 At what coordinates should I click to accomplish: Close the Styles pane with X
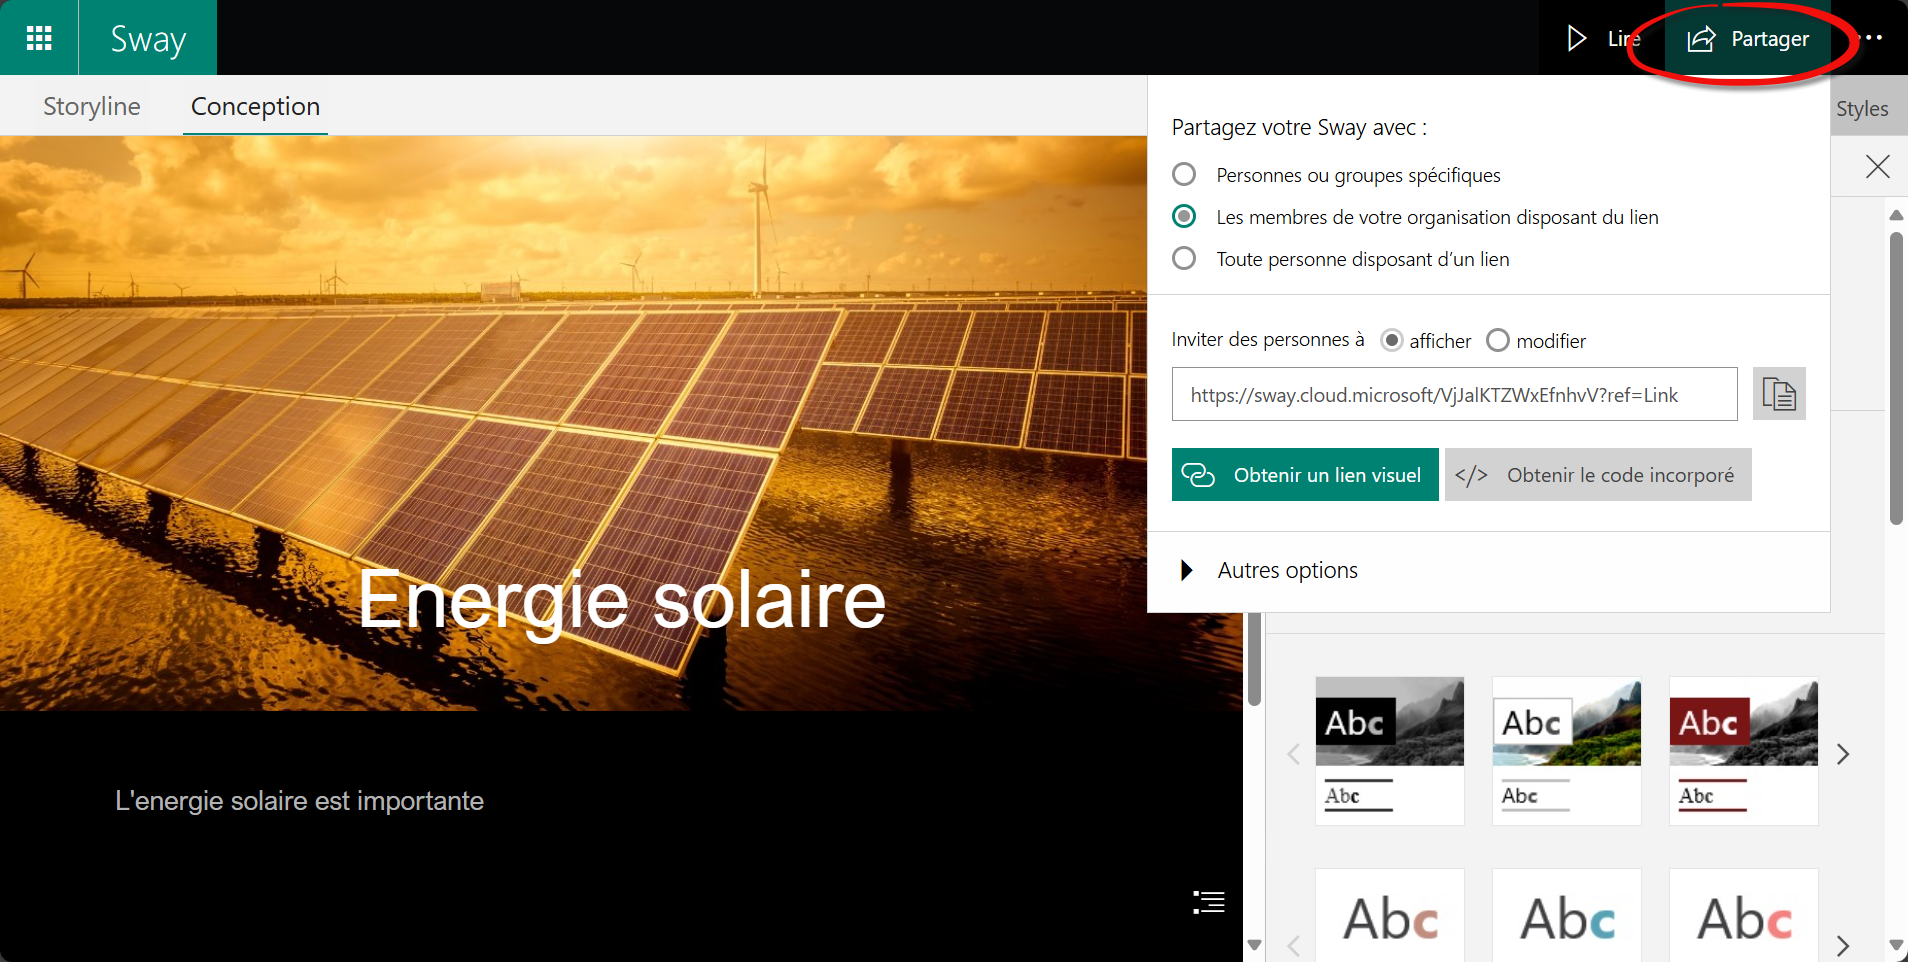[x=1877, y=166]
